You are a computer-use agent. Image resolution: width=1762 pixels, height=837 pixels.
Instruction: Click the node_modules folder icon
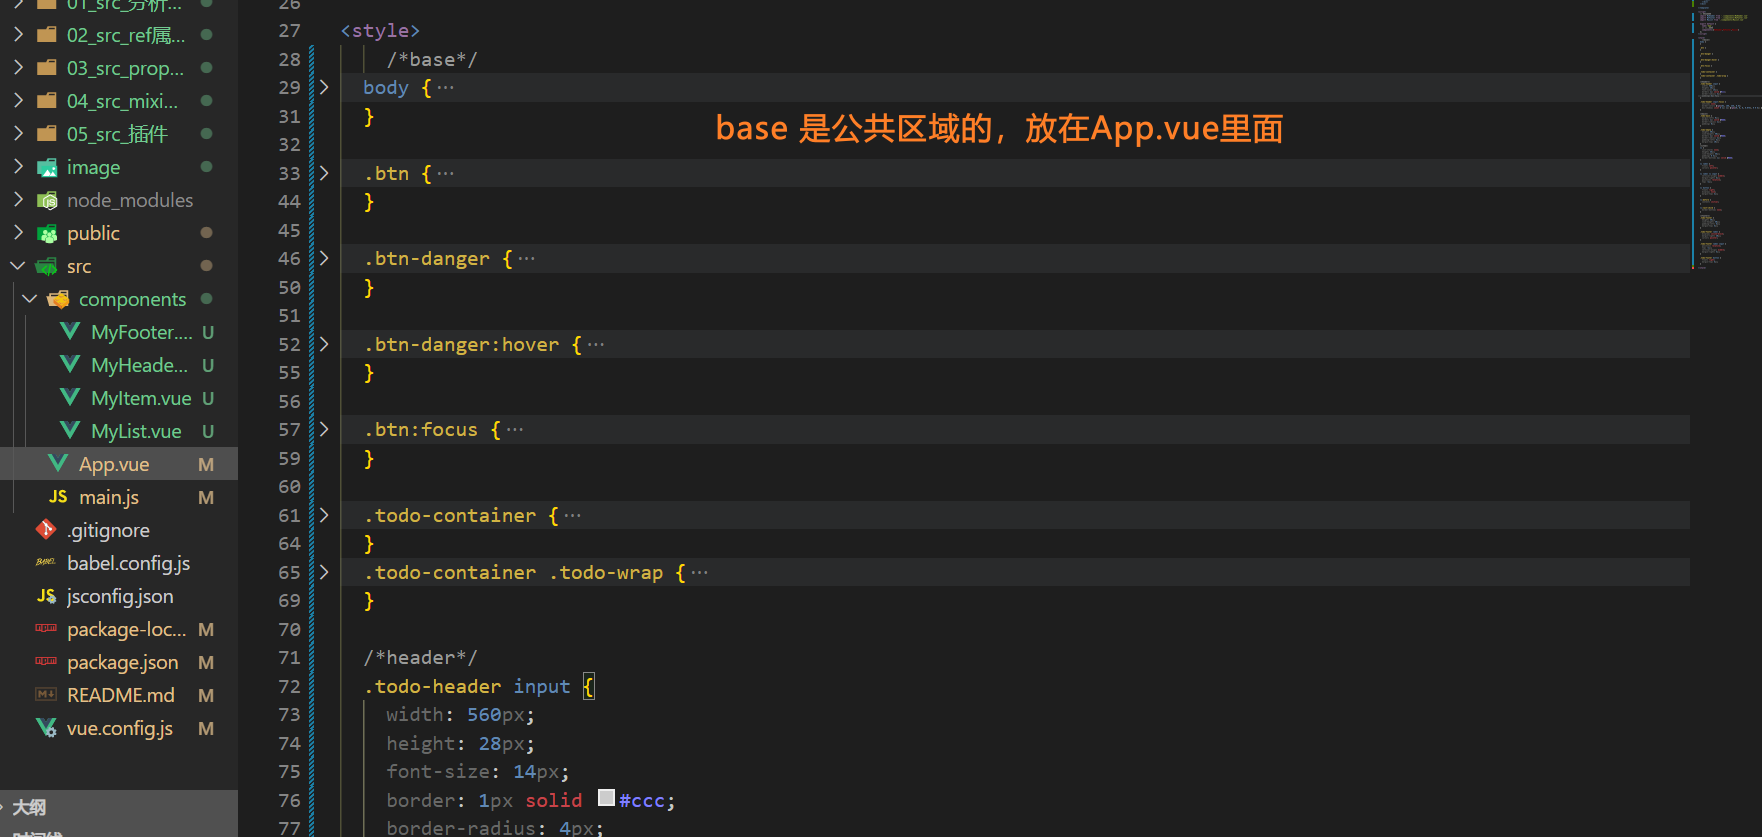pos(47,200)
